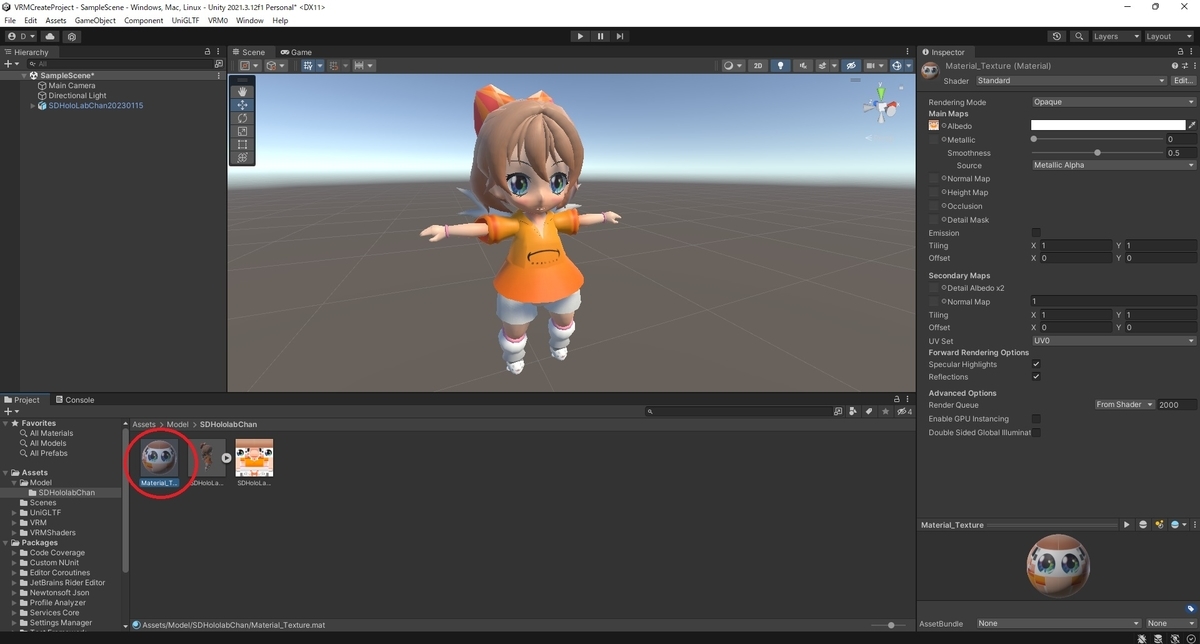The width and height of the screenshot is (1200, 644).
Task: Toggle 2D view mode in Scene
Action: click(758, 65)
